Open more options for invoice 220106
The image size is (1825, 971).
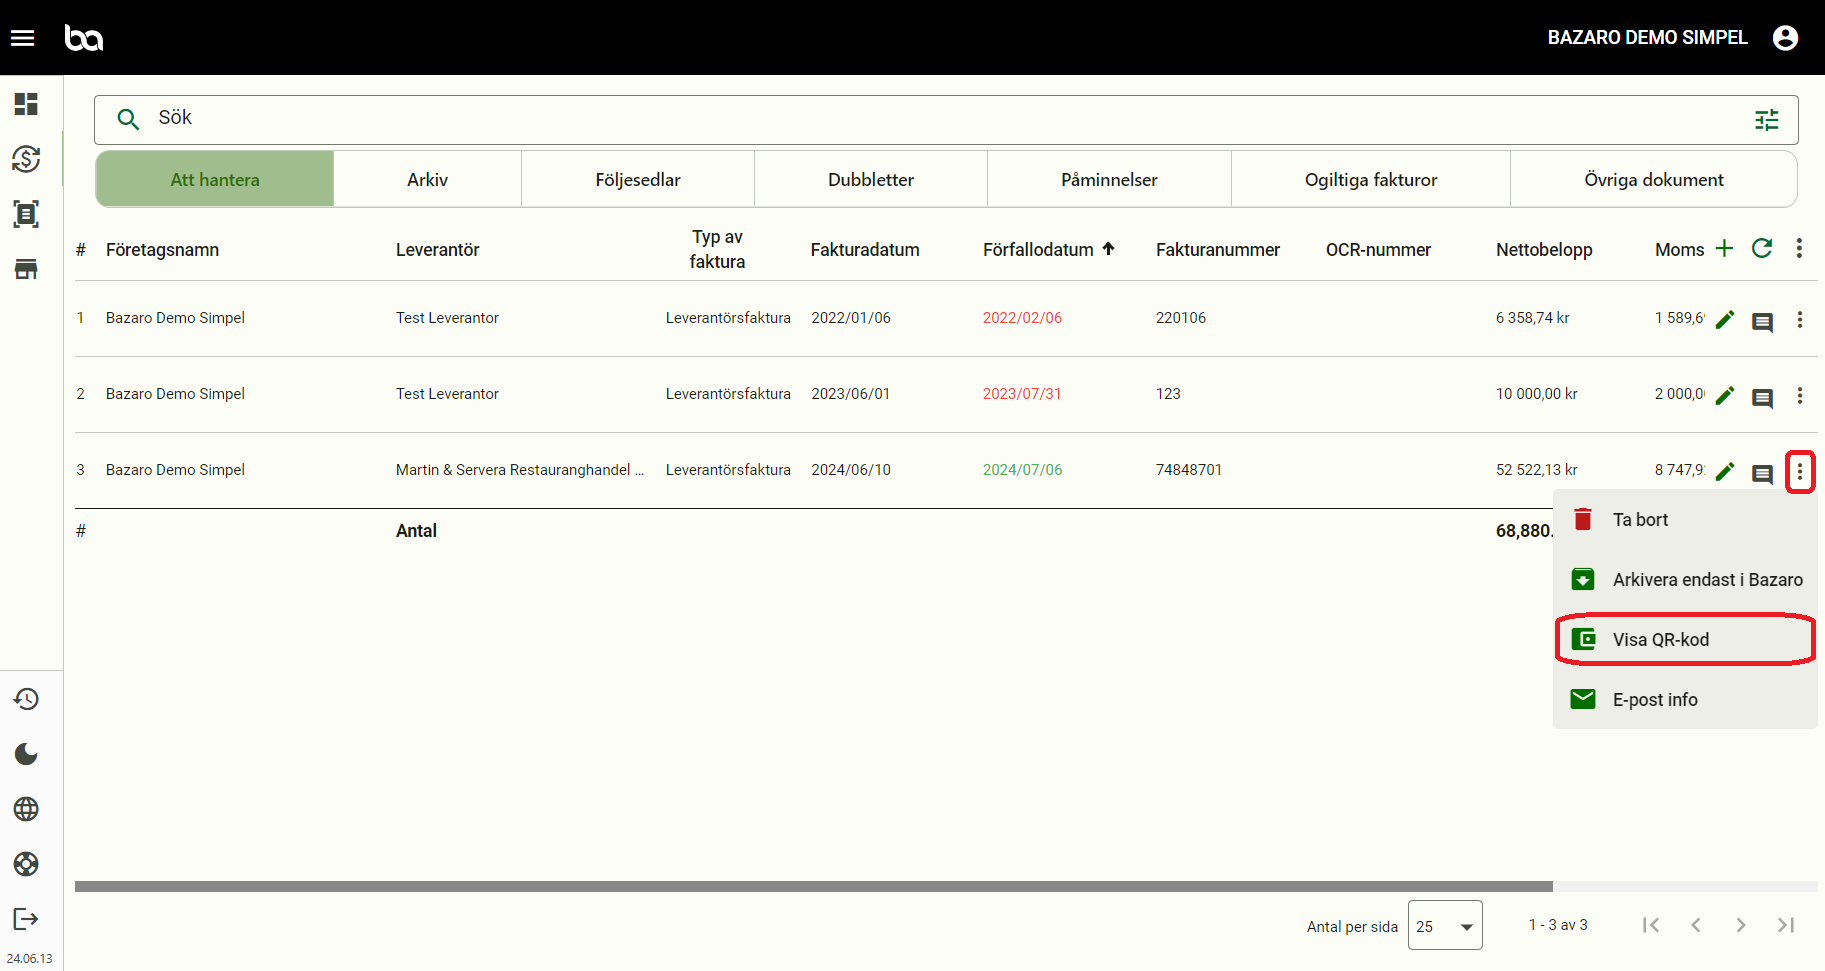point(1800,320)
